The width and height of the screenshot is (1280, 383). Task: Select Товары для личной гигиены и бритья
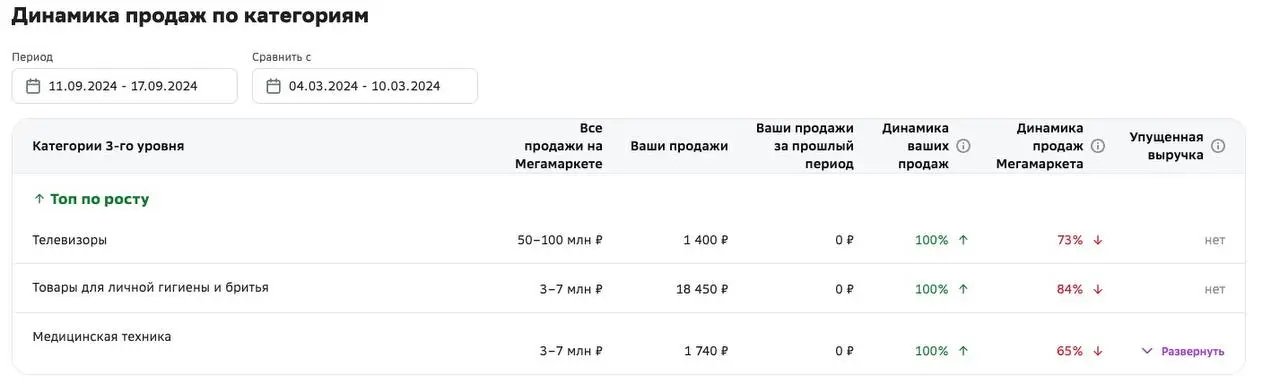tap(151, 288)
